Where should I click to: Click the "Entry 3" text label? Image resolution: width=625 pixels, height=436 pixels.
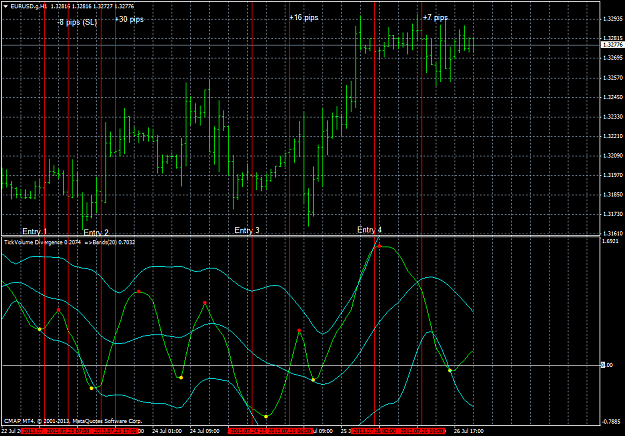[x=247, y=230]
